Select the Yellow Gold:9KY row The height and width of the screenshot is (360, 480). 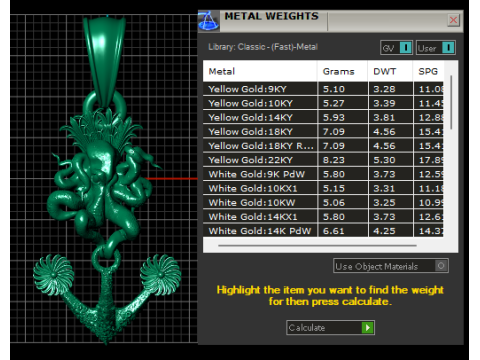tap(323, 89)
